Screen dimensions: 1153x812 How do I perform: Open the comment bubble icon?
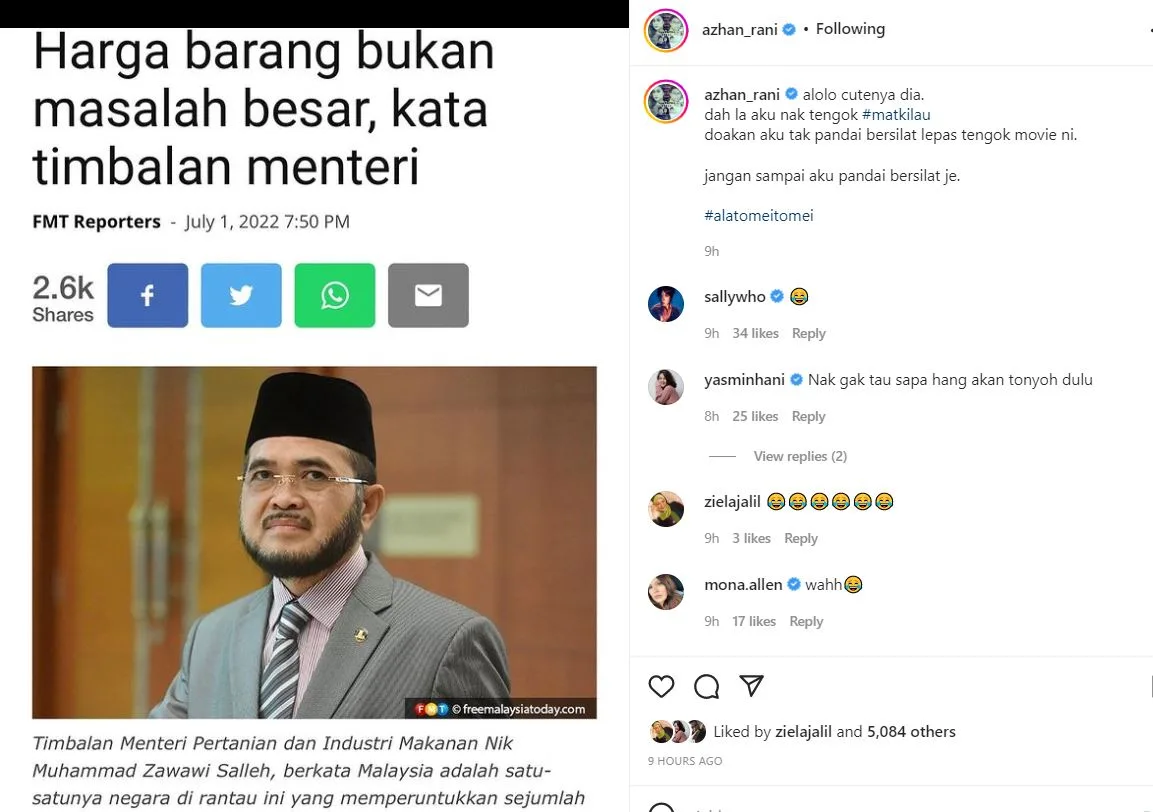tap(707, 686)
